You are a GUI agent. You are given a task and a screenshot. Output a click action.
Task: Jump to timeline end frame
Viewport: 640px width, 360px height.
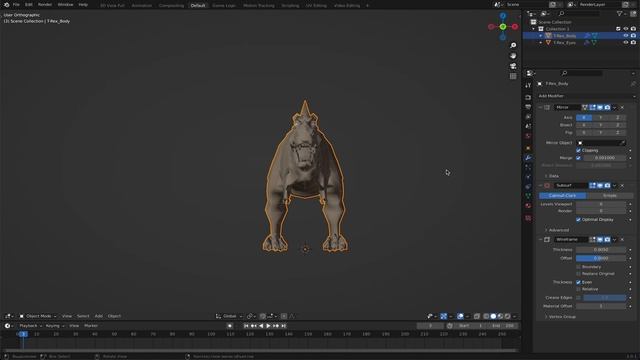284,326
